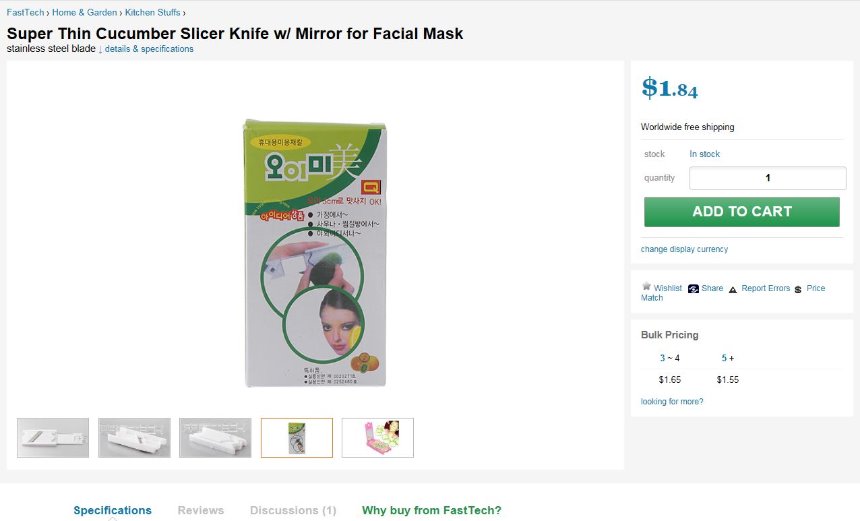Click the Report Errors warning triangle icon
Viewport: 860px width, 521px height.
click(x=732, y=288)
